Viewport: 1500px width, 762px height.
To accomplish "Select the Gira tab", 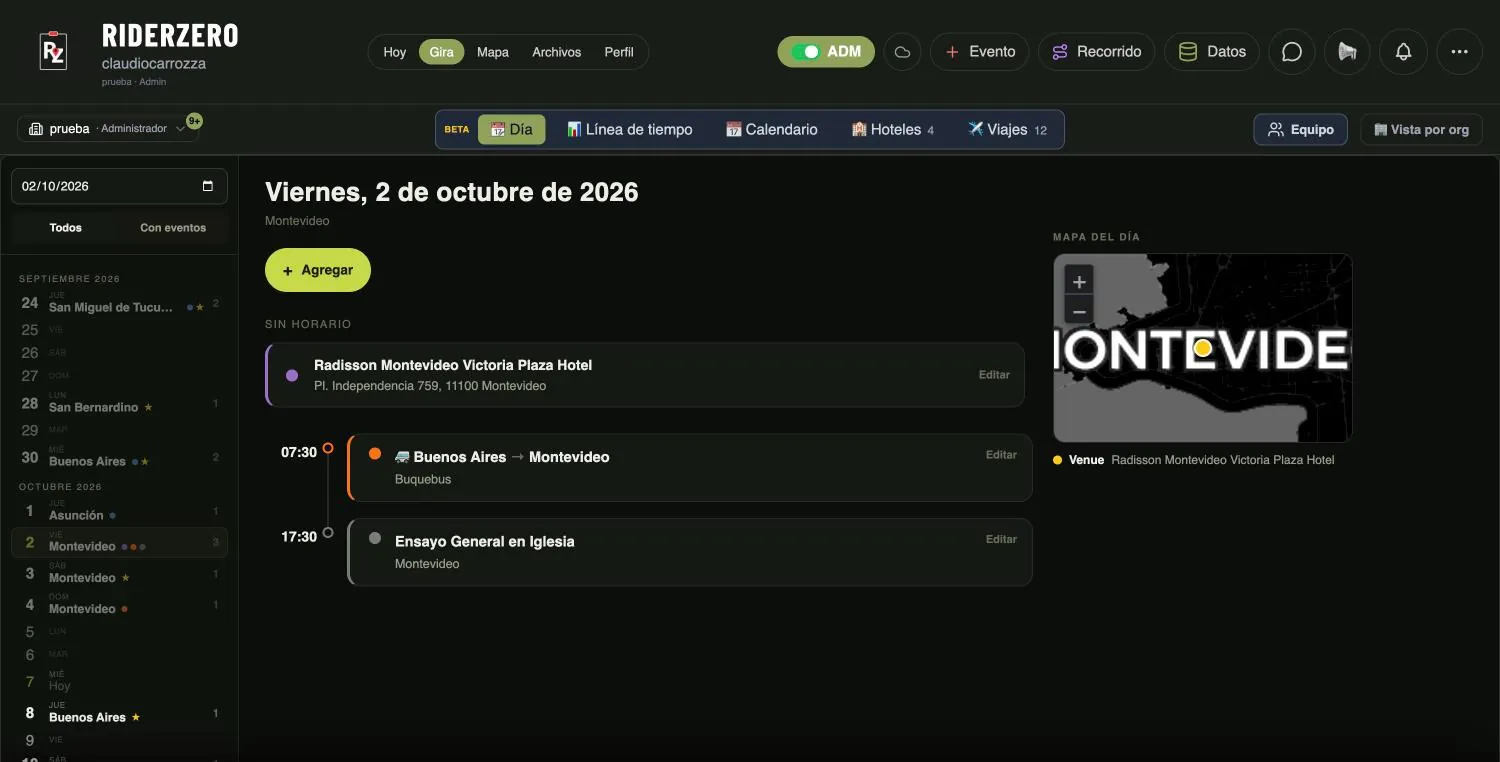I will pyautogui.click(x=442, y=52).
